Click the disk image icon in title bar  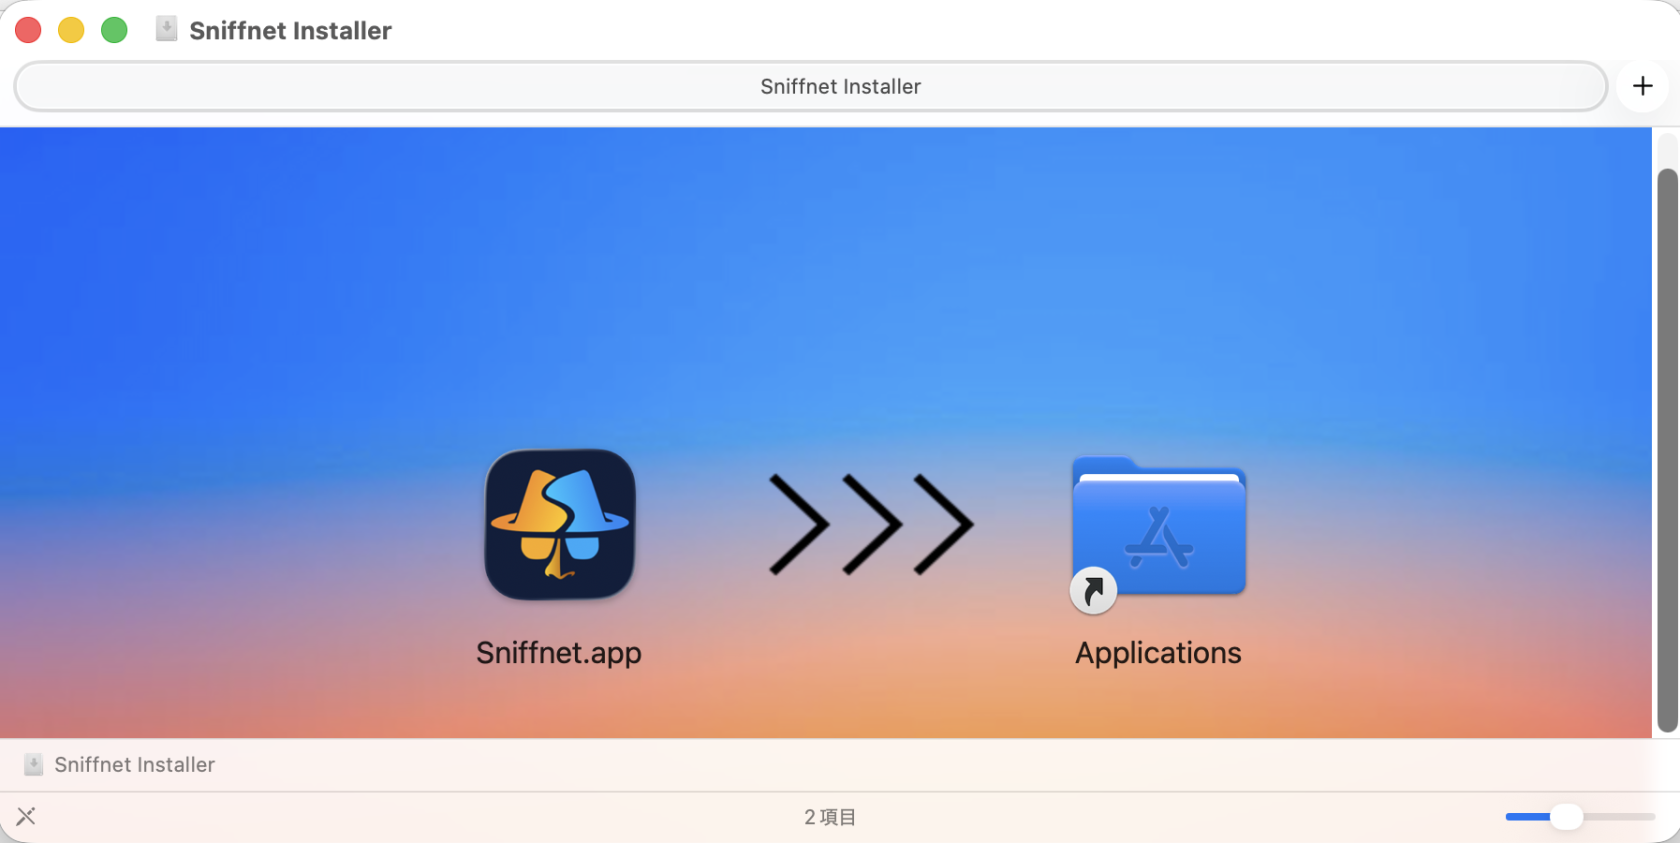[x=166, y=29]
